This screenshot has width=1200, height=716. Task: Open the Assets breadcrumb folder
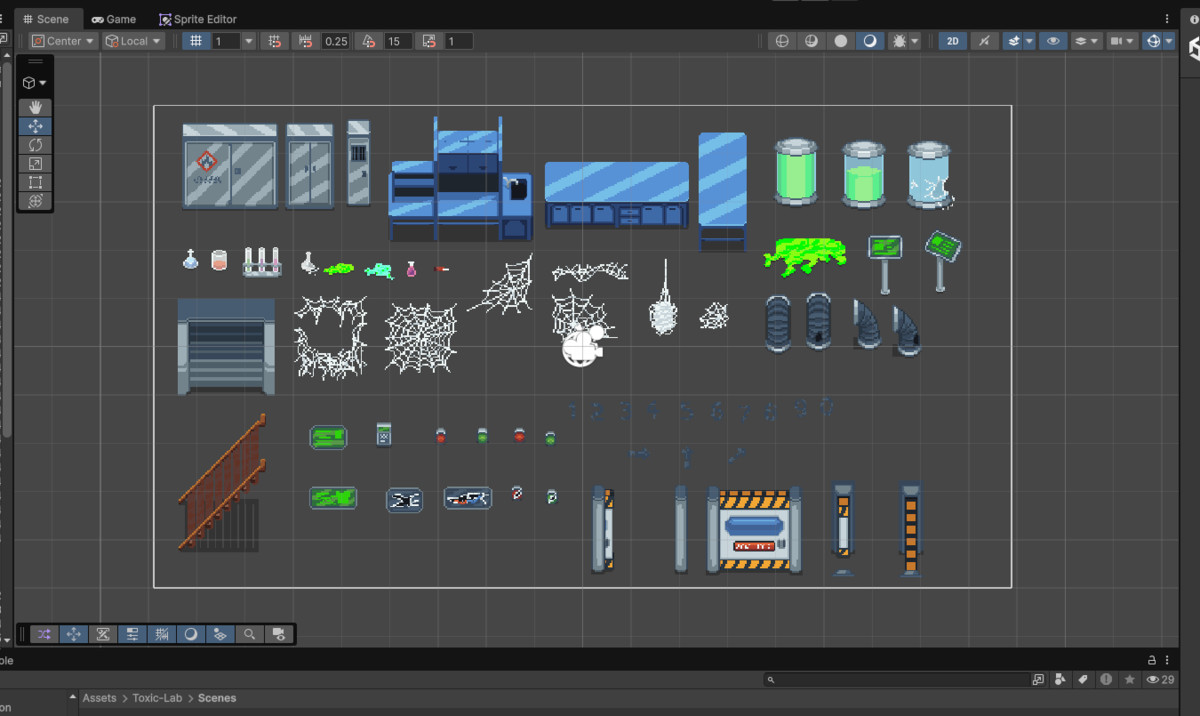click(99, 698)
